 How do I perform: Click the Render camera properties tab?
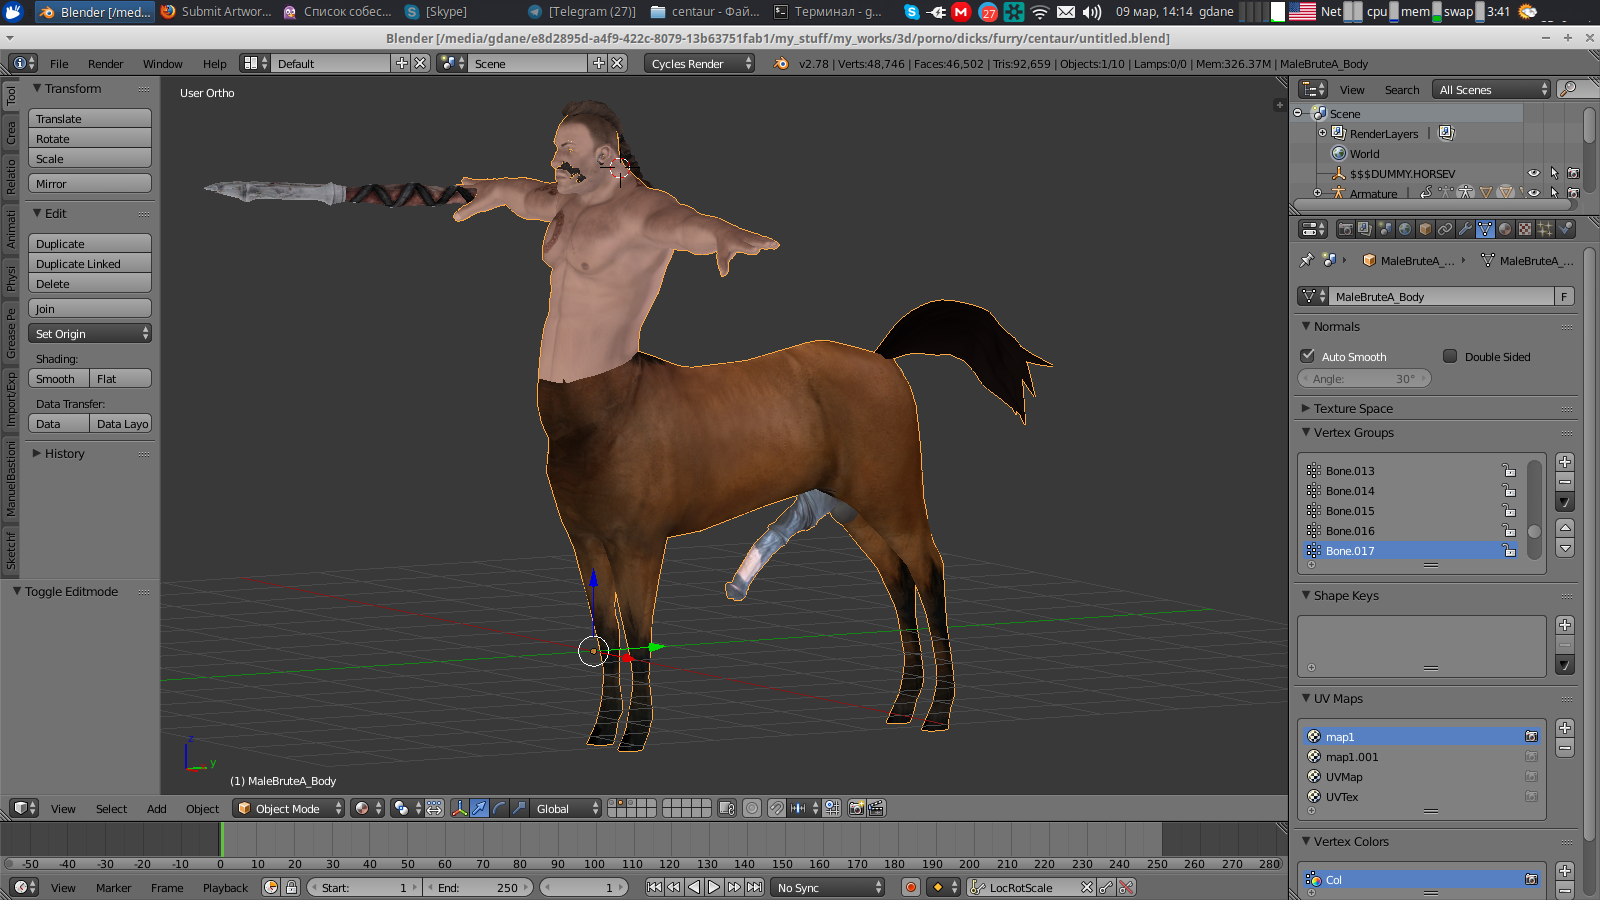click(x=1345, y=229)
